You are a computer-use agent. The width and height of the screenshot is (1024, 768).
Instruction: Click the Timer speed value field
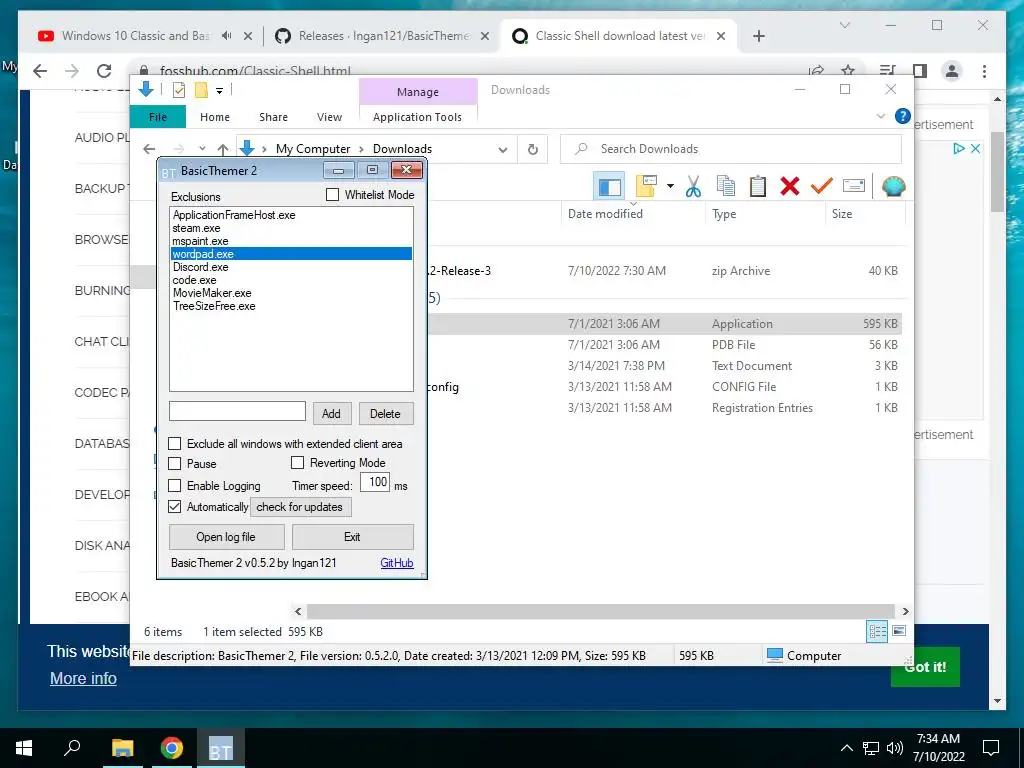376,483
